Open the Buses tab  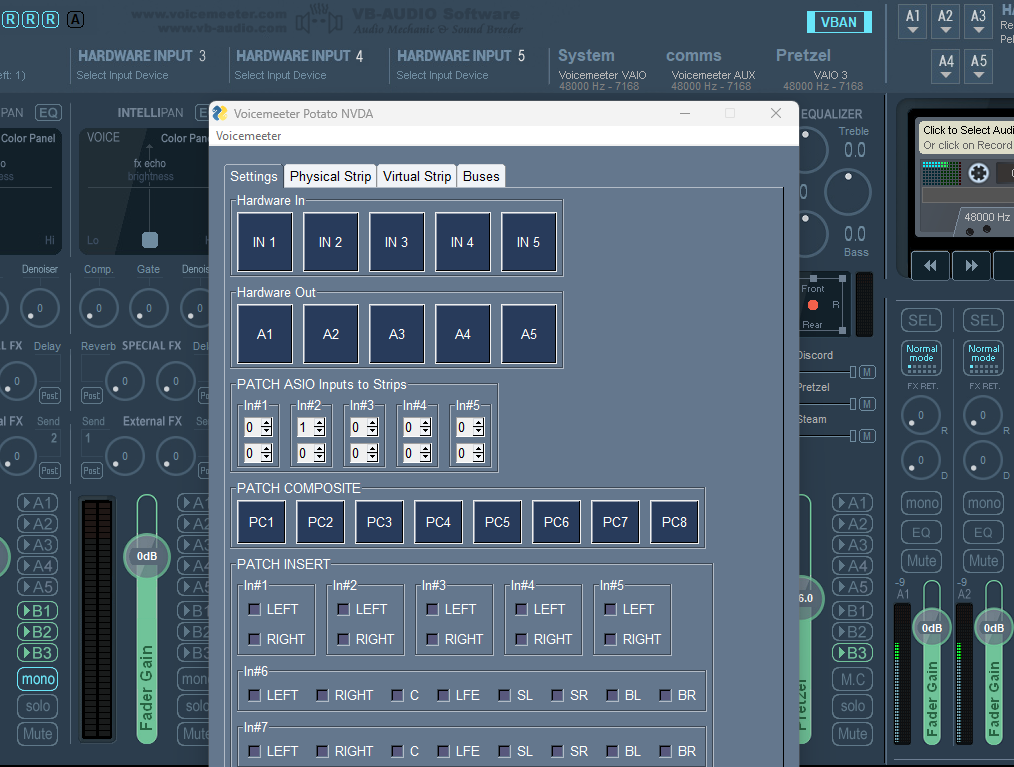pyautogui.click(x=481, y=176)
